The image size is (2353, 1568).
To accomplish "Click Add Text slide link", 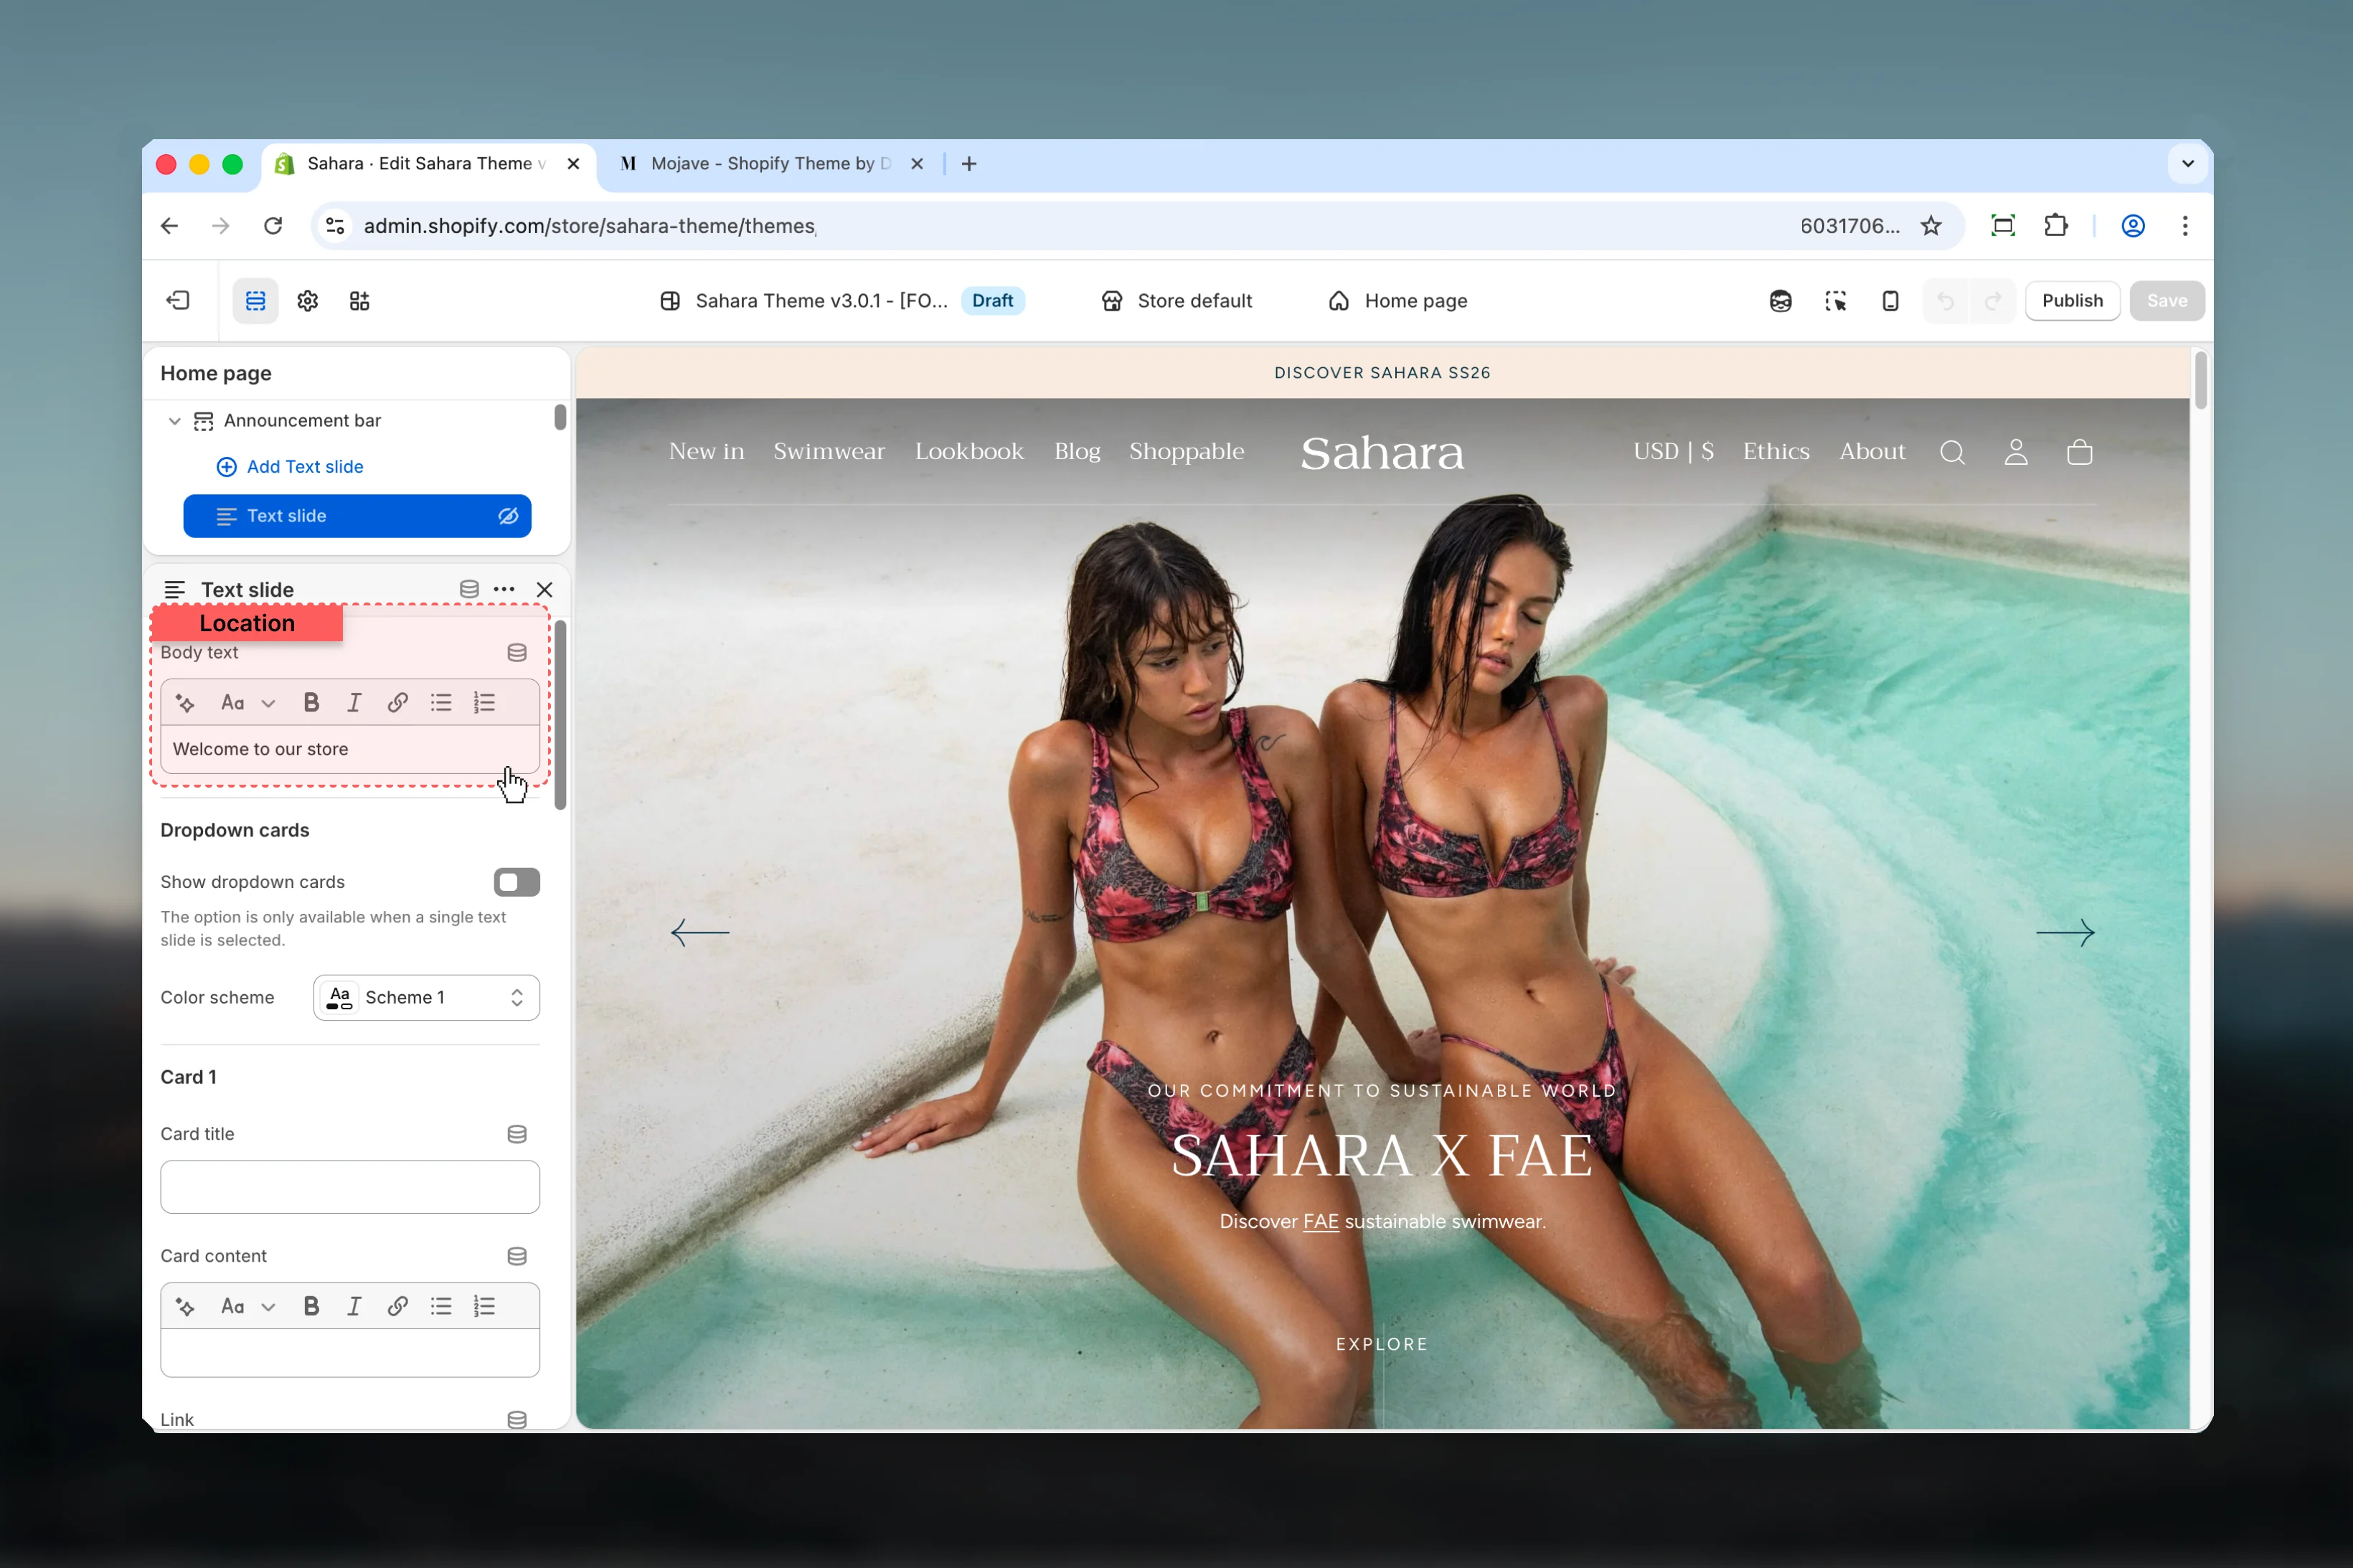I will [x=290, y=467].
